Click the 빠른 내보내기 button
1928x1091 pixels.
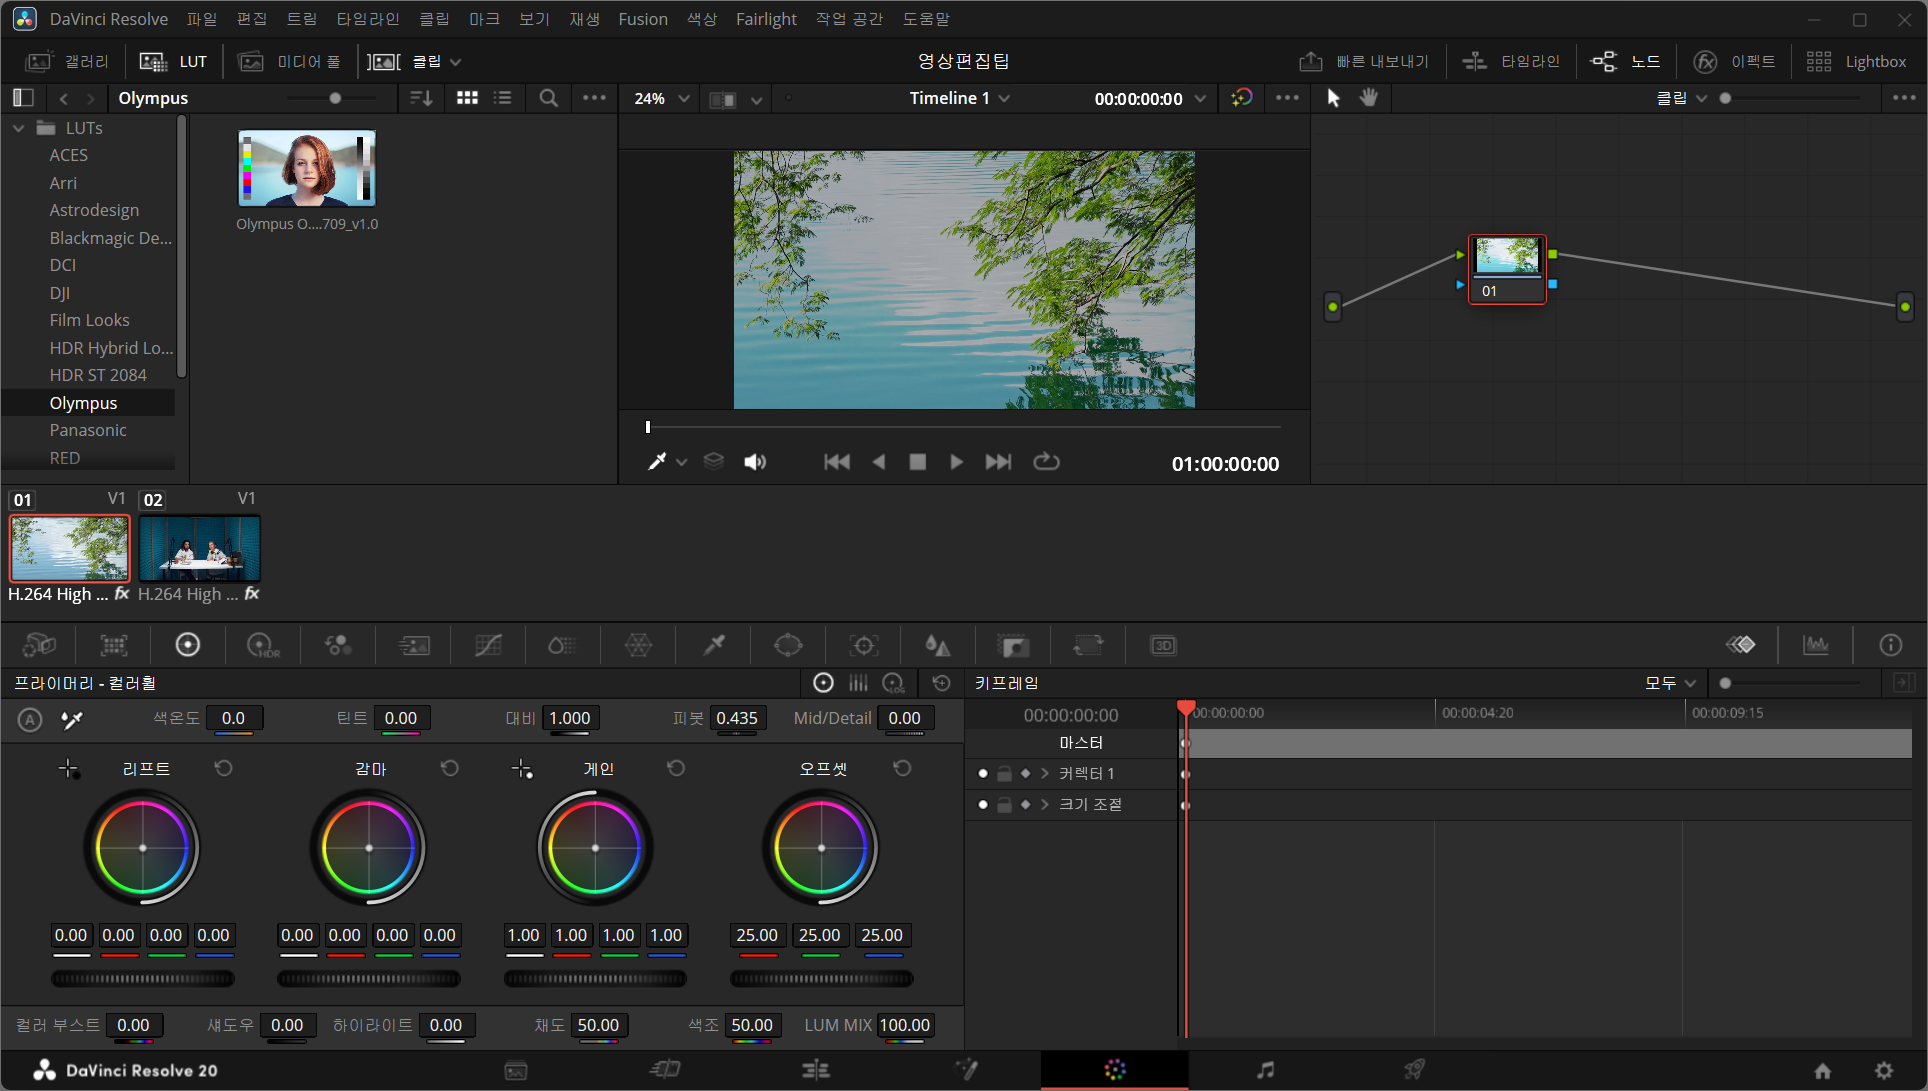point(1364,61)
